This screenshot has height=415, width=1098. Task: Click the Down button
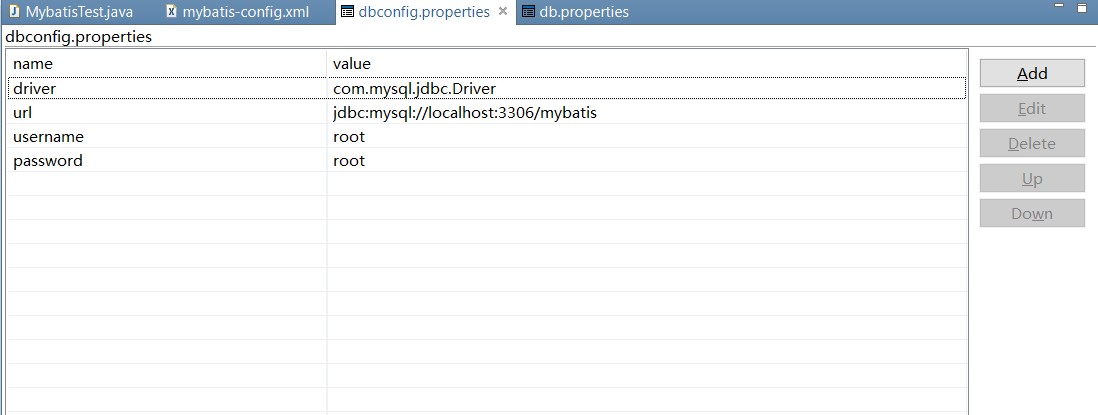pyautogui.click(x=1031, y=213)
